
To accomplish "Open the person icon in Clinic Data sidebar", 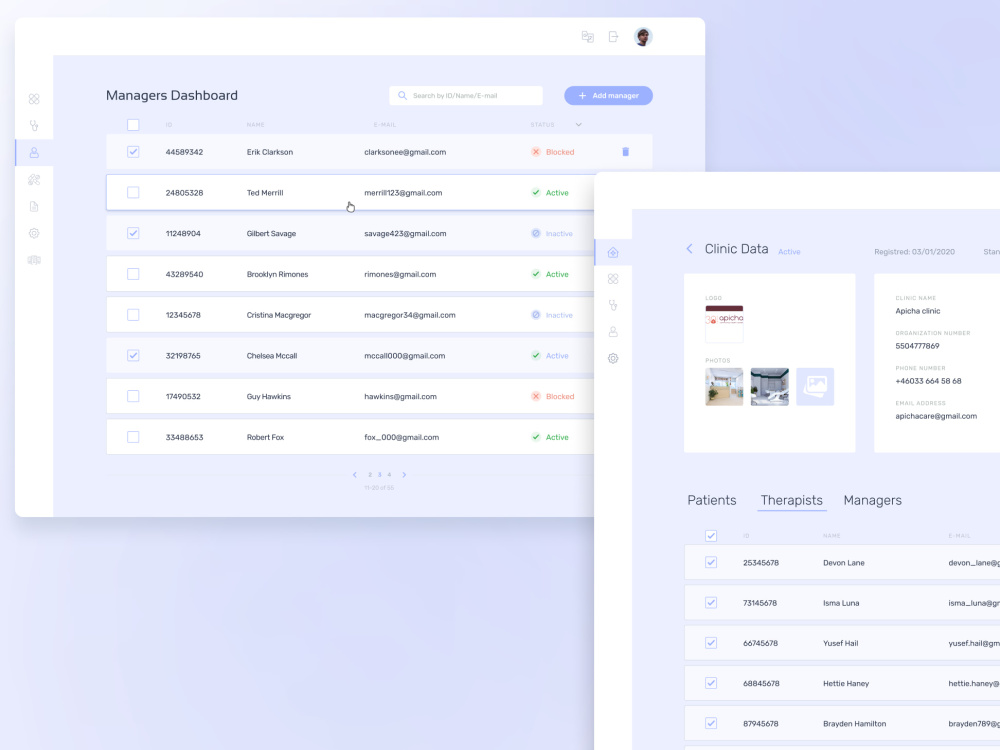I will point(613,332).
